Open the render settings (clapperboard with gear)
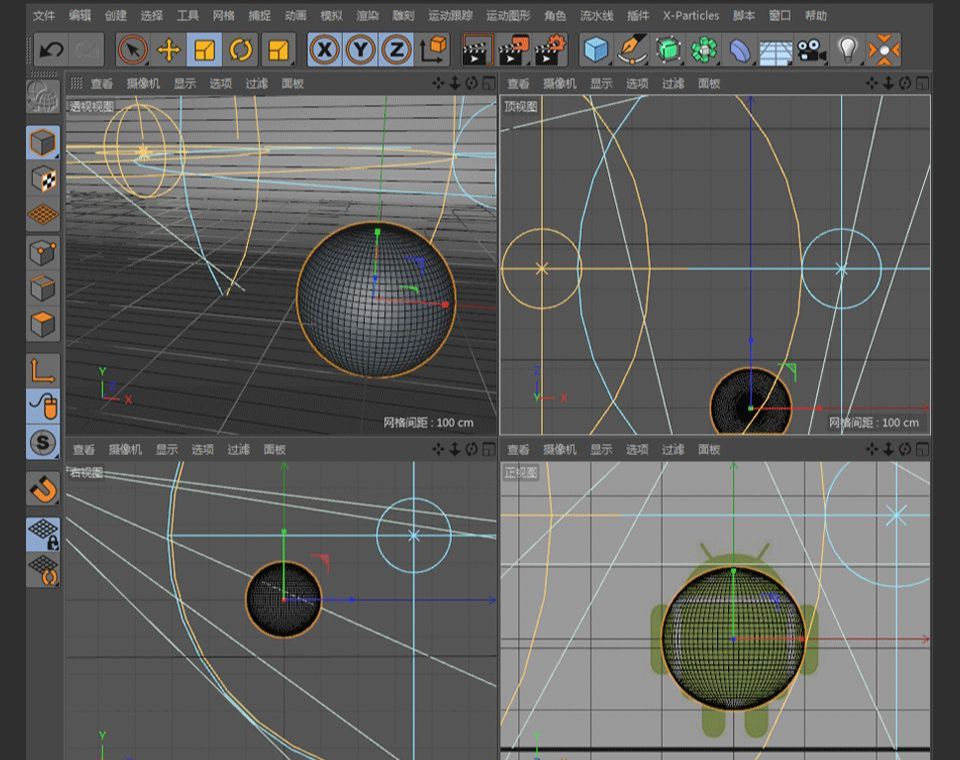 [x=550, y=50]
